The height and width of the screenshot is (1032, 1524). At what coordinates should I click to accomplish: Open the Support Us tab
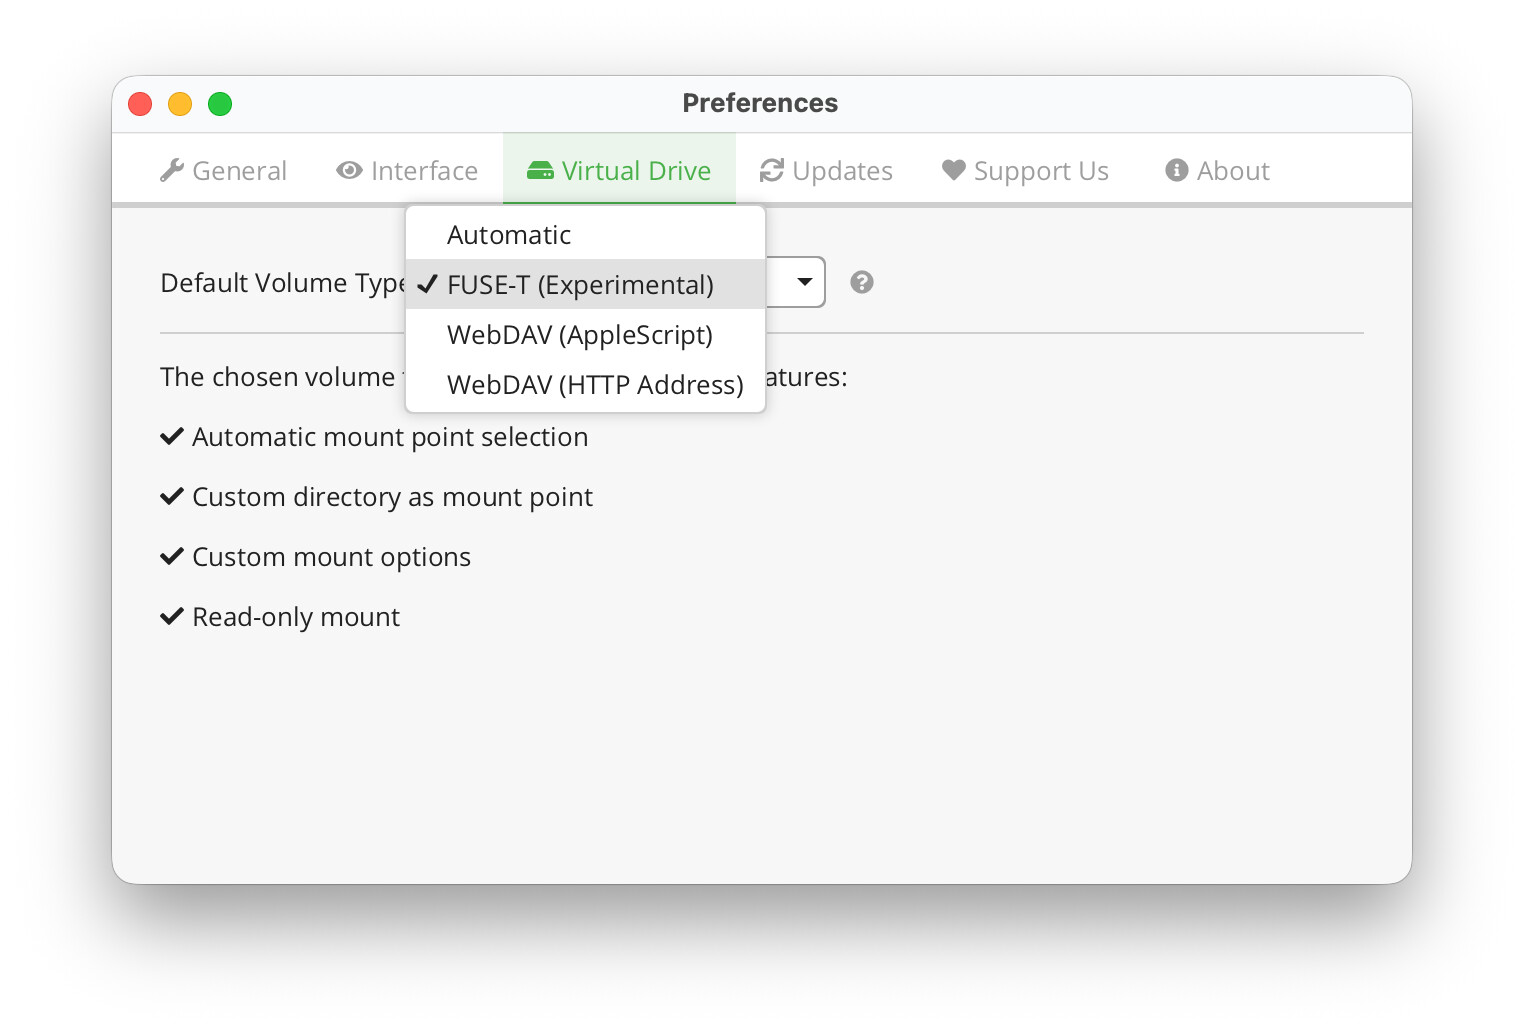point(1025,171)
